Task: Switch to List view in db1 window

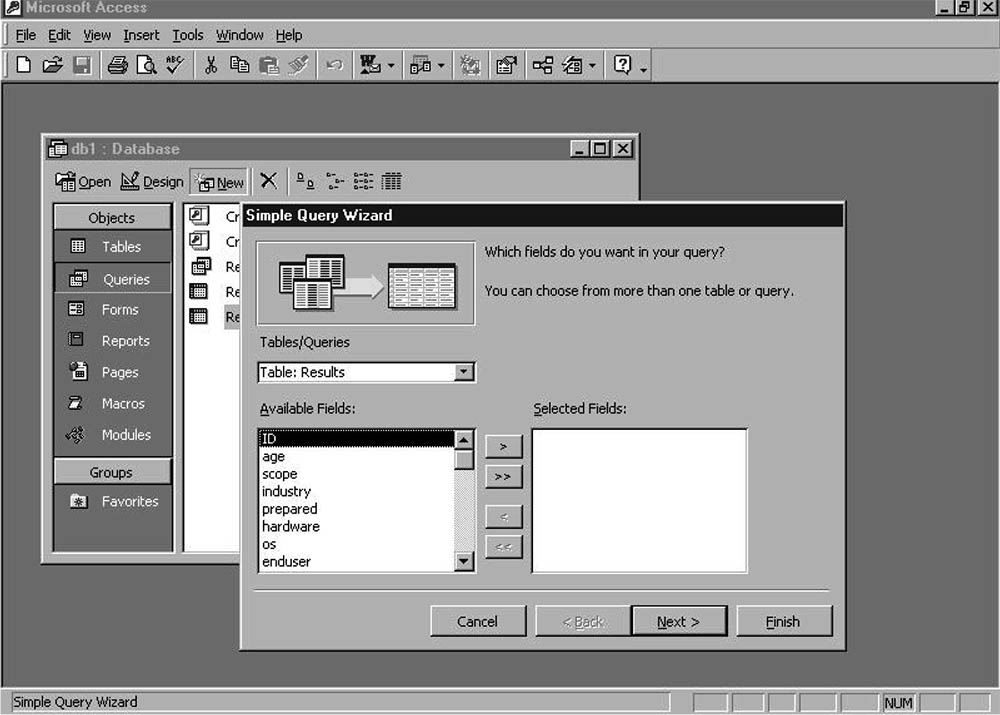Action: click(363, 182)
